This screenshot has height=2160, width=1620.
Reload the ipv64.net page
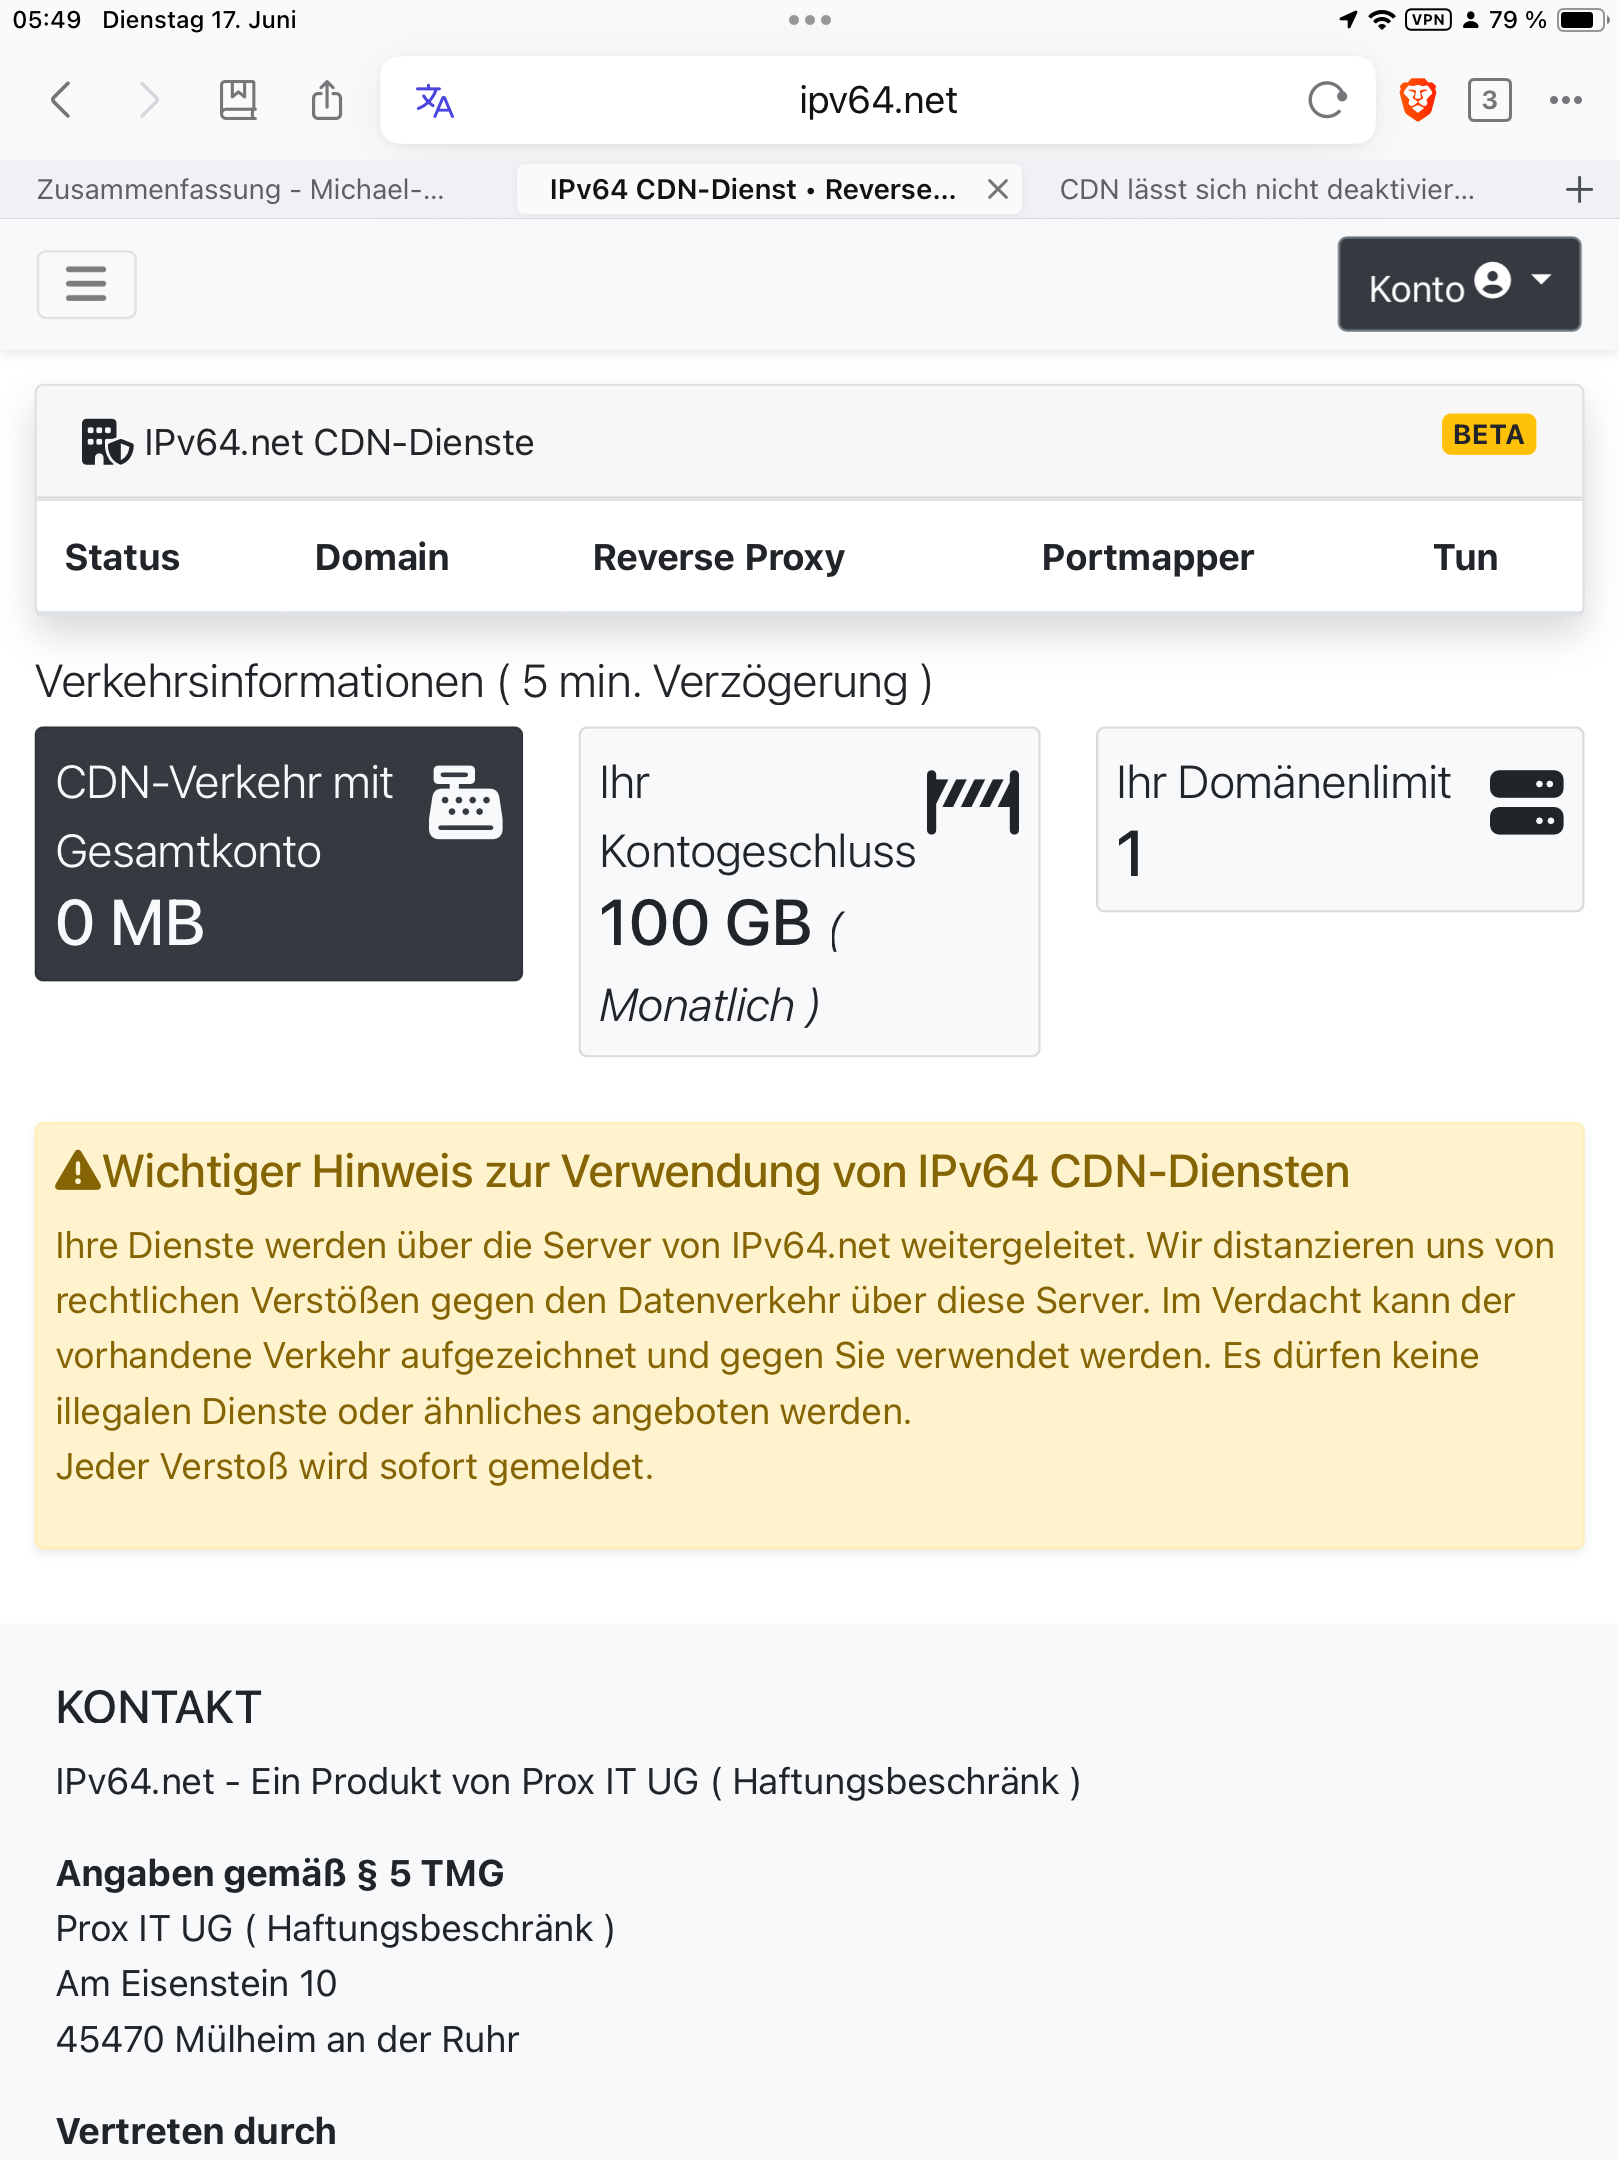(1328, 100)
